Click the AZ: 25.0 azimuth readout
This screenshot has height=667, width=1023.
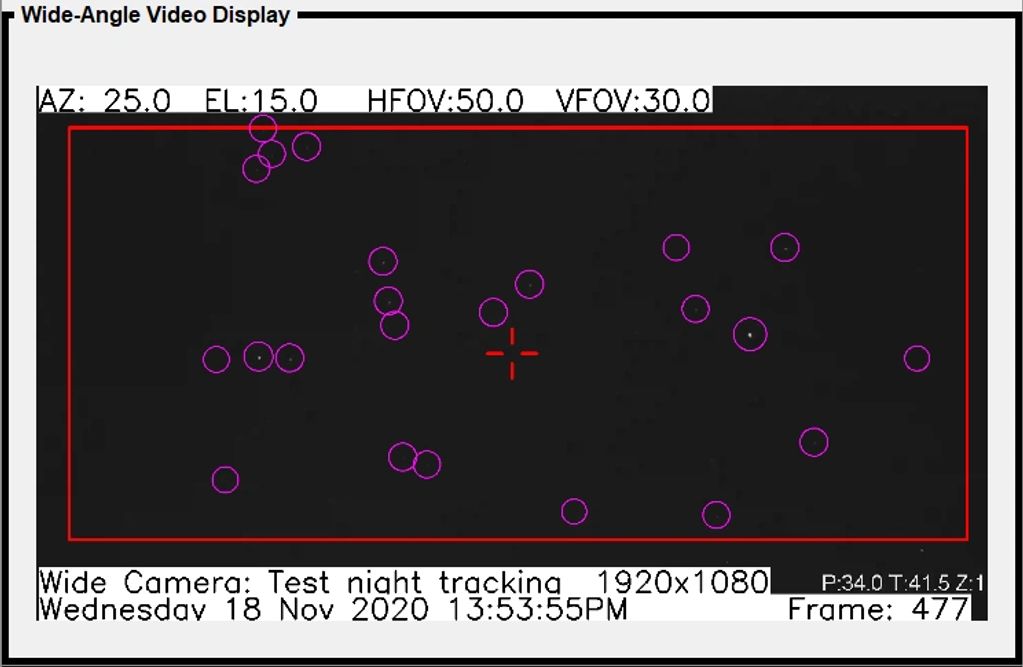tap(105, 101)
